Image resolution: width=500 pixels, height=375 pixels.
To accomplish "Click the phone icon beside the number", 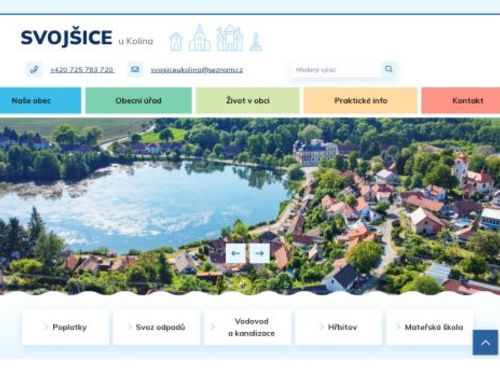I will click(x=34, y=70).
